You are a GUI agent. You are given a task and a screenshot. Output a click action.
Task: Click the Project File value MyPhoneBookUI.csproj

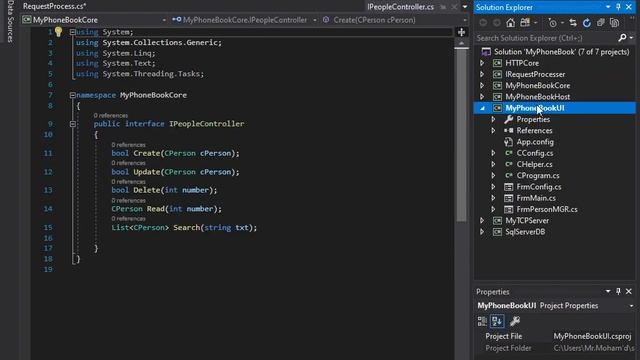592,336
